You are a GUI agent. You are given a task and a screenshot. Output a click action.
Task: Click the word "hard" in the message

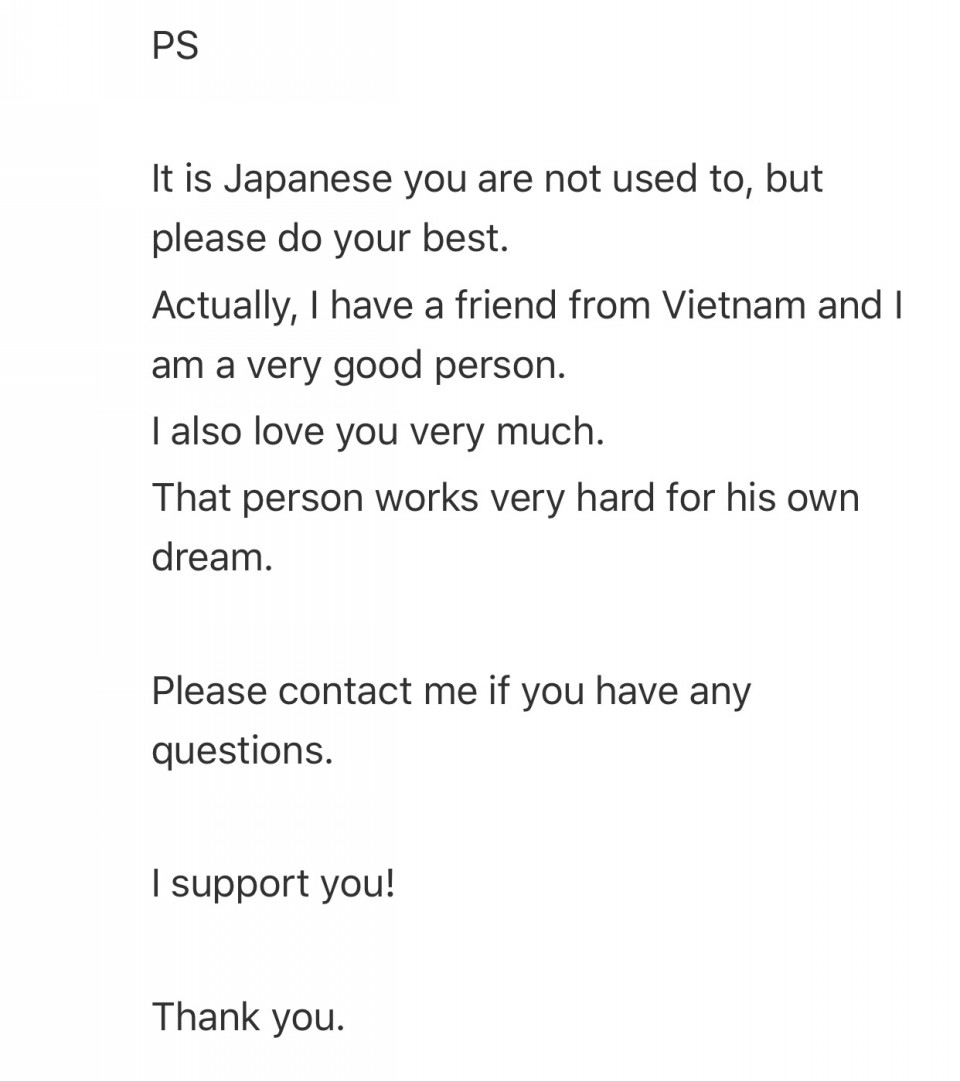(614, 498)
